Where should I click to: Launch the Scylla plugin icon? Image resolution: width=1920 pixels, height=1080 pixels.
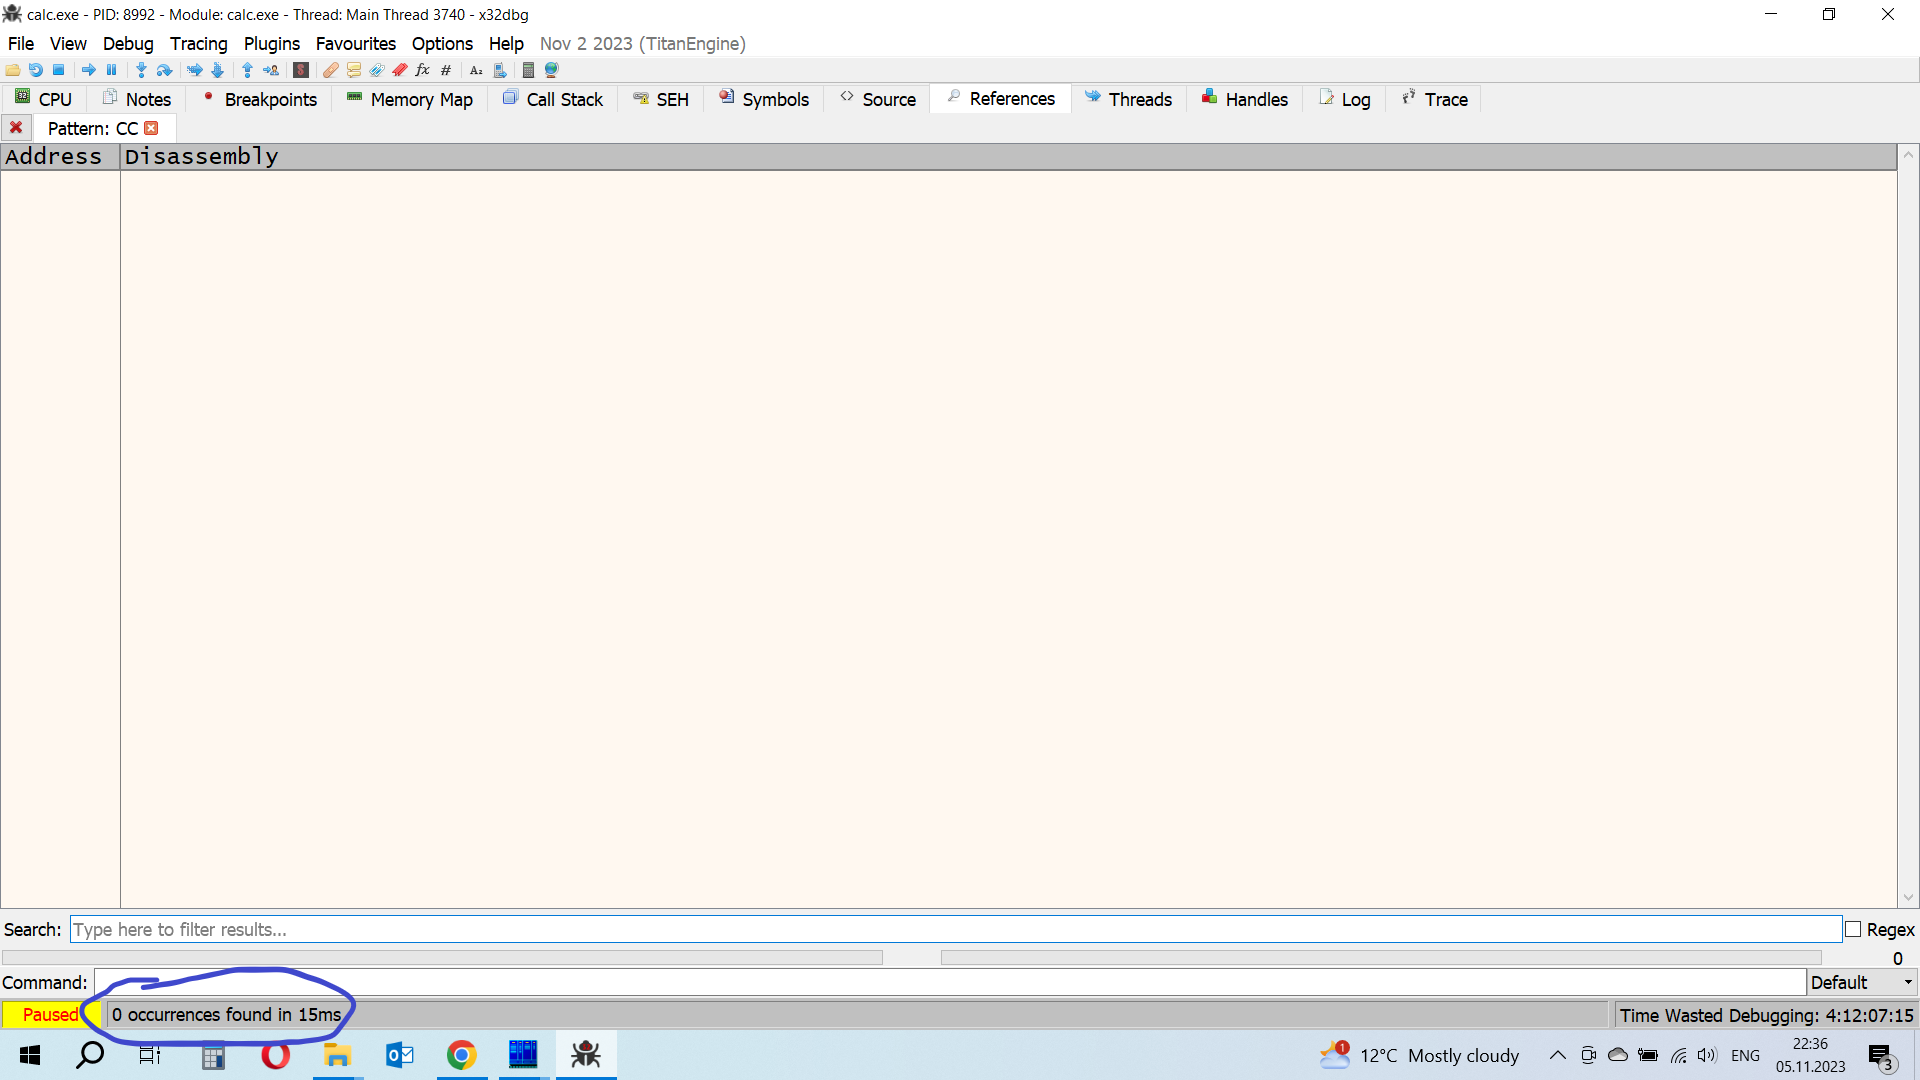[x=301, y=70]
